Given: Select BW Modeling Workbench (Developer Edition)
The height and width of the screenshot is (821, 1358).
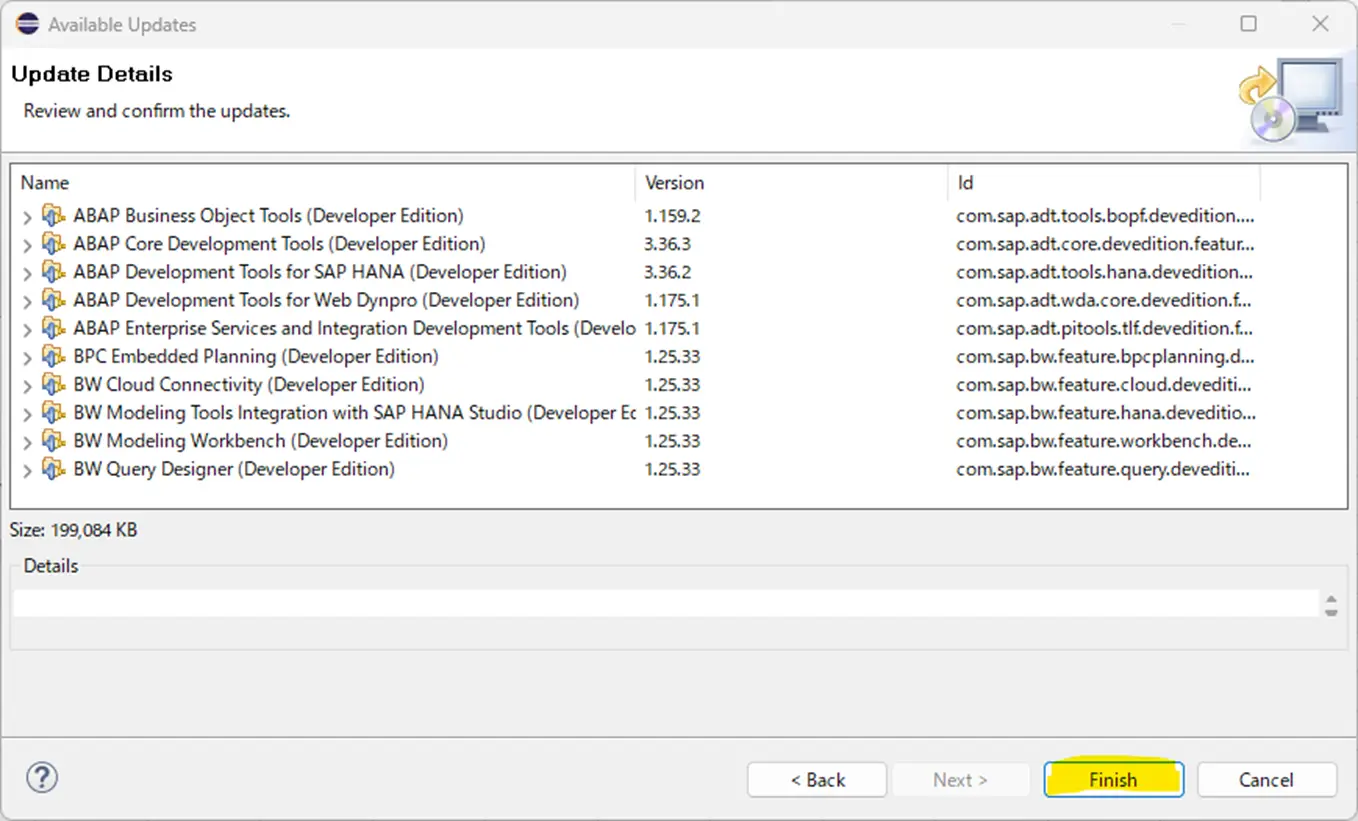Looking at the screenshot, I should coord(260,440).
